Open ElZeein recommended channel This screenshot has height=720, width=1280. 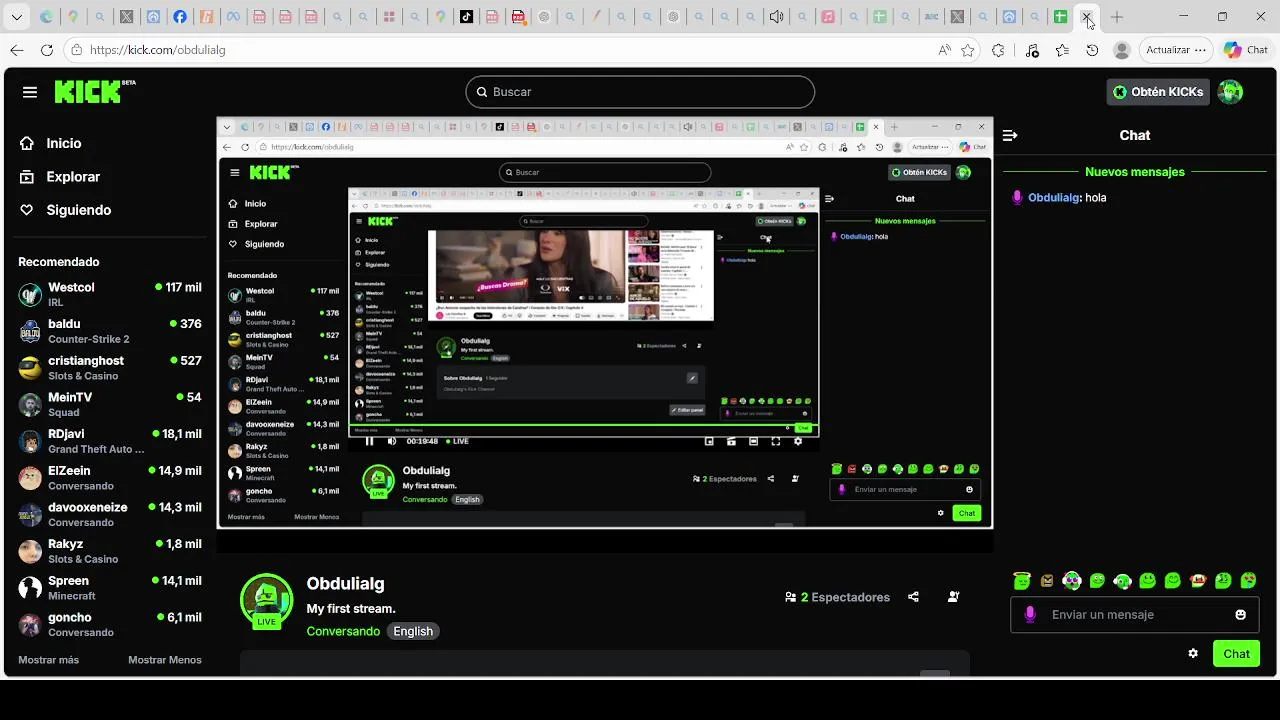click(110, 478)
